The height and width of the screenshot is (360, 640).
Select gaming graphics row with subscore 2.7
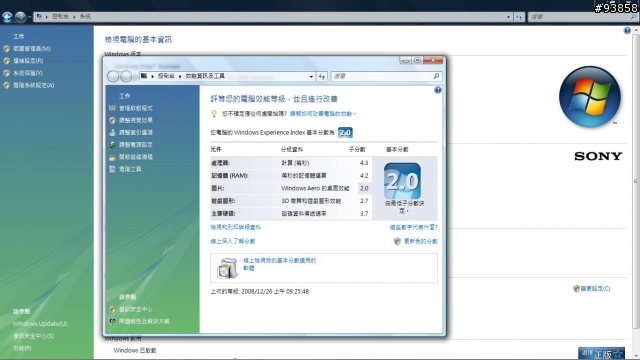pyautogui.click(x=291, y=201)
